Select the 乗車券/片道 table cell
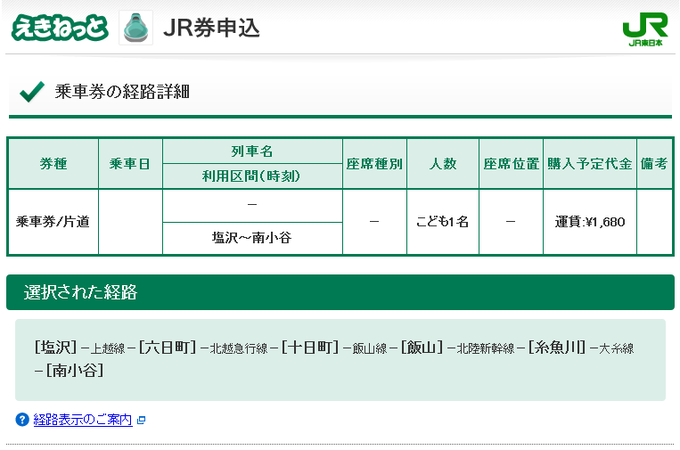Viewport: 680px width, 450px height. pyautogui.click(x=53, y=222)
